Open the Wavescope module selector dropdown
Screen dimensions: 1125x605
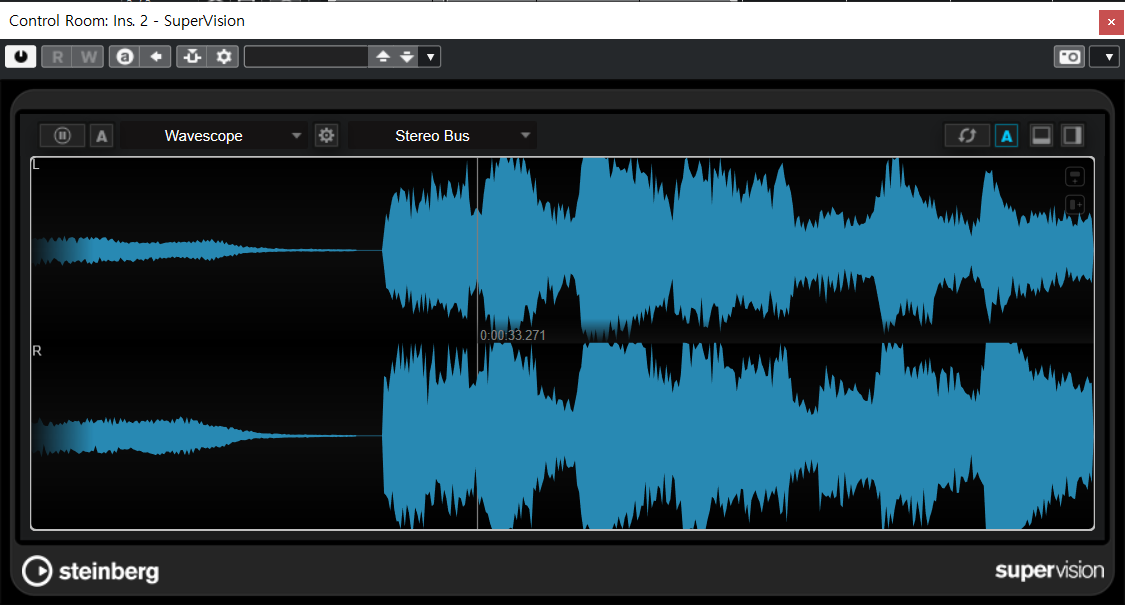pos(215,136)
